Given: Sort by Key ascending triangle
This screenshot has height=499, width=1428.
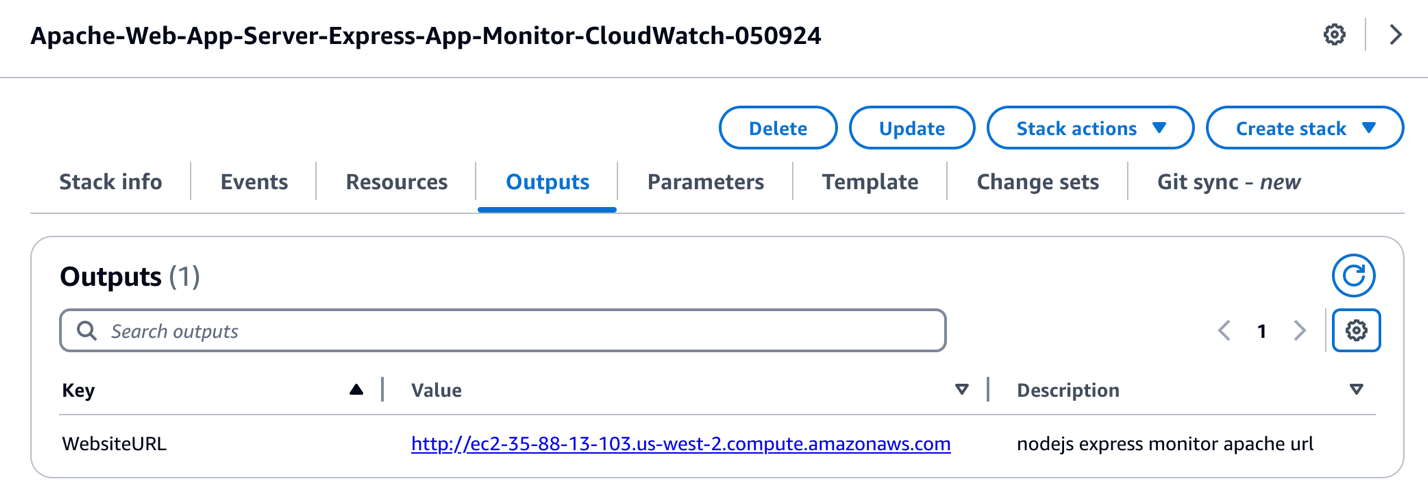Looking at the screenshot, I should pyautogui.click(x=356, y=390).
